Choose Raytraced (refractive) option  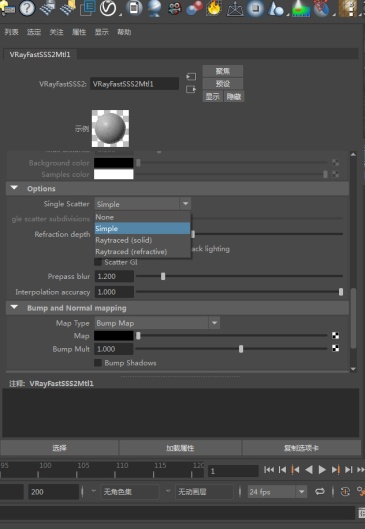click(x=143, y=252)
